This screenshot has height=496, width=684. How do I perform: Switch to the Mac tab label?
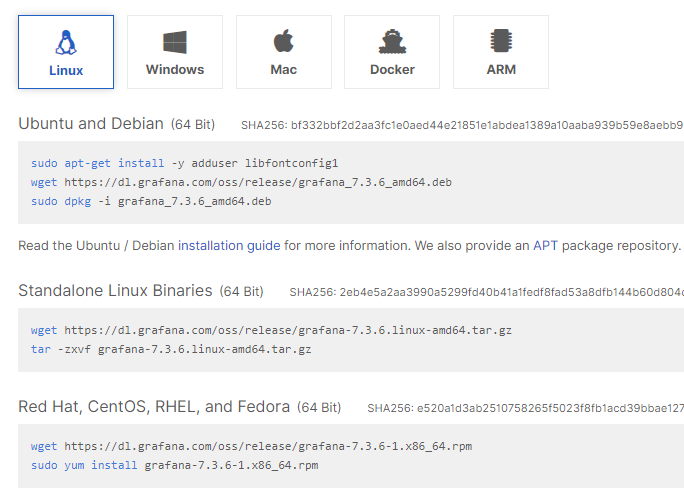tap(284, 69)
